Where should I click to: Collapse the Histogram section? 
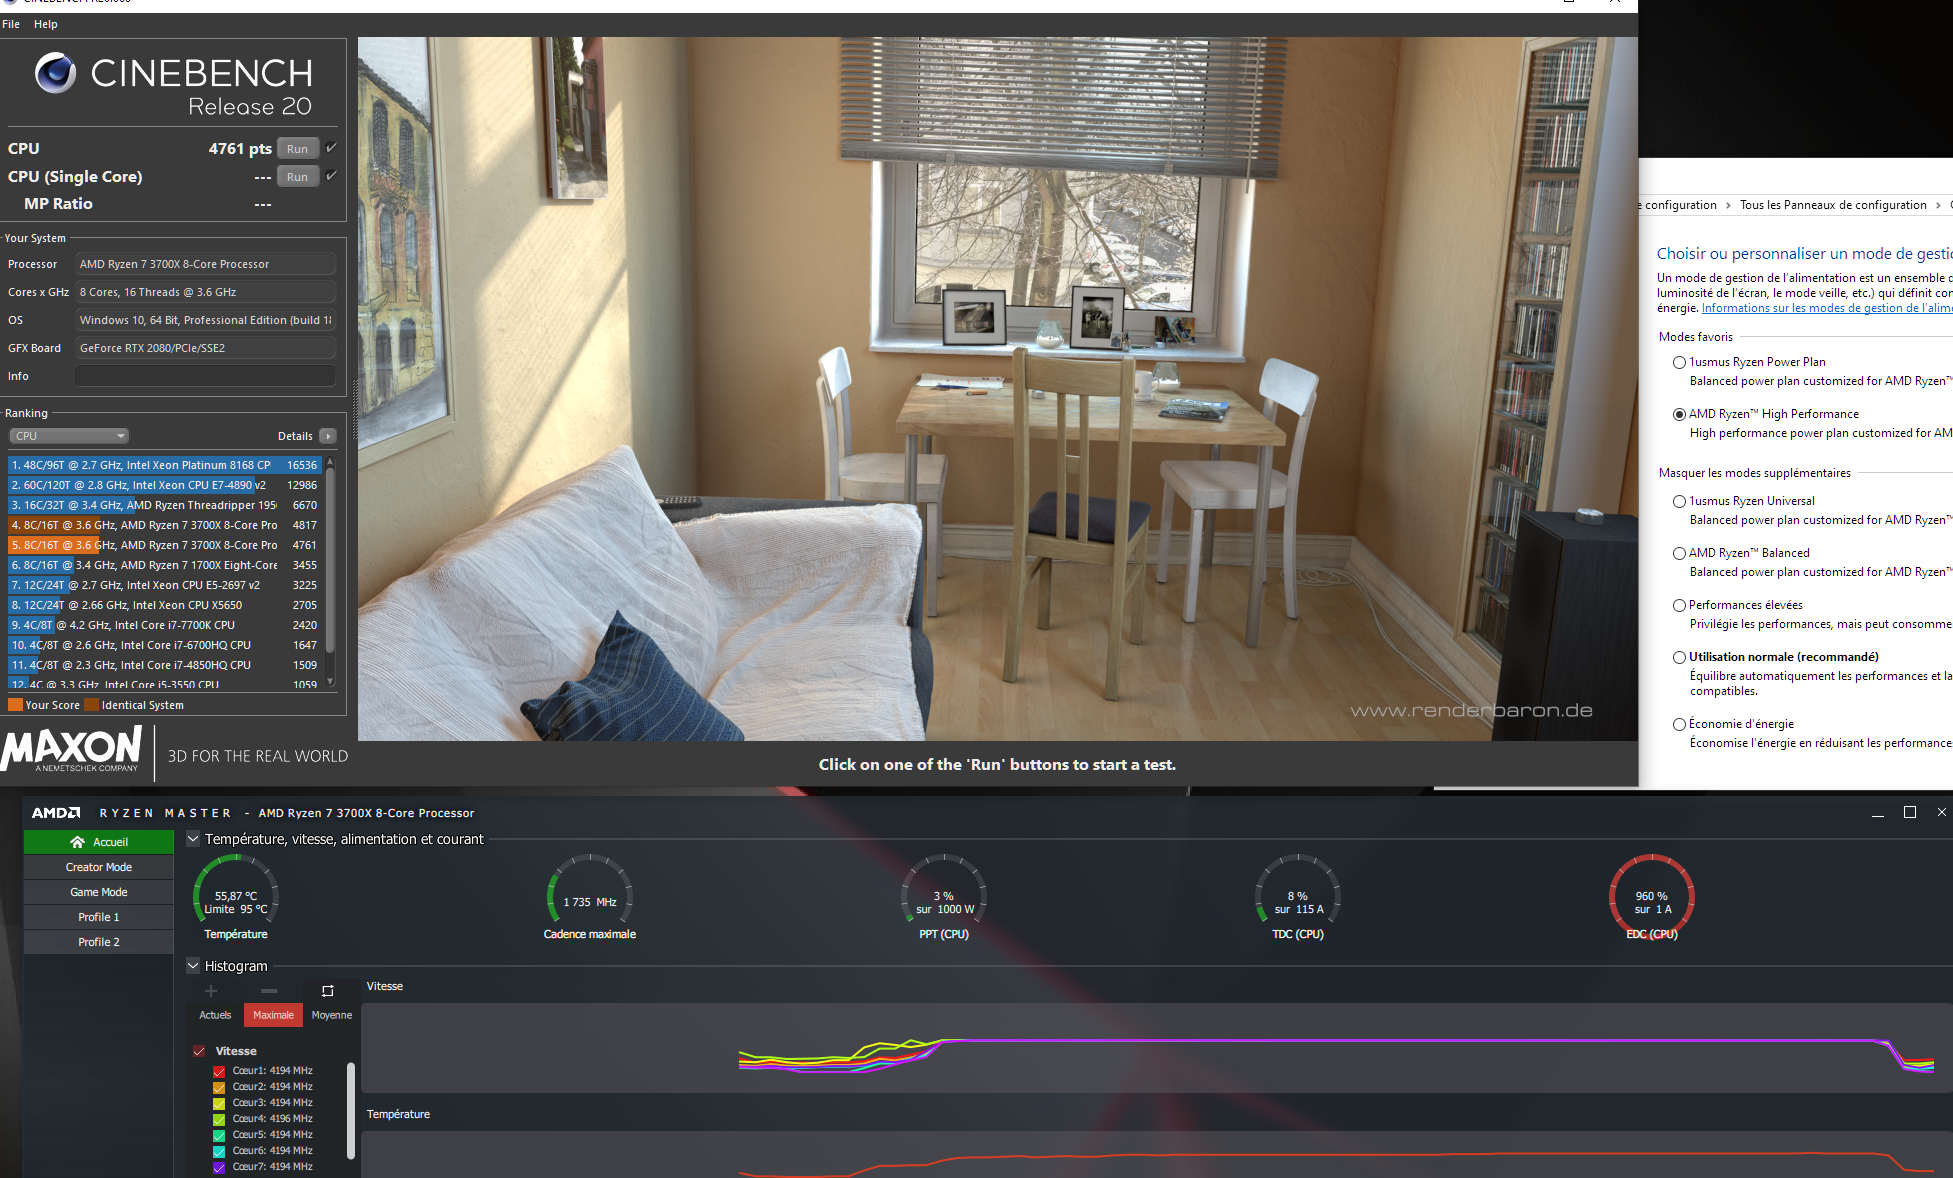pyautogui.click(x=193, y=966)
